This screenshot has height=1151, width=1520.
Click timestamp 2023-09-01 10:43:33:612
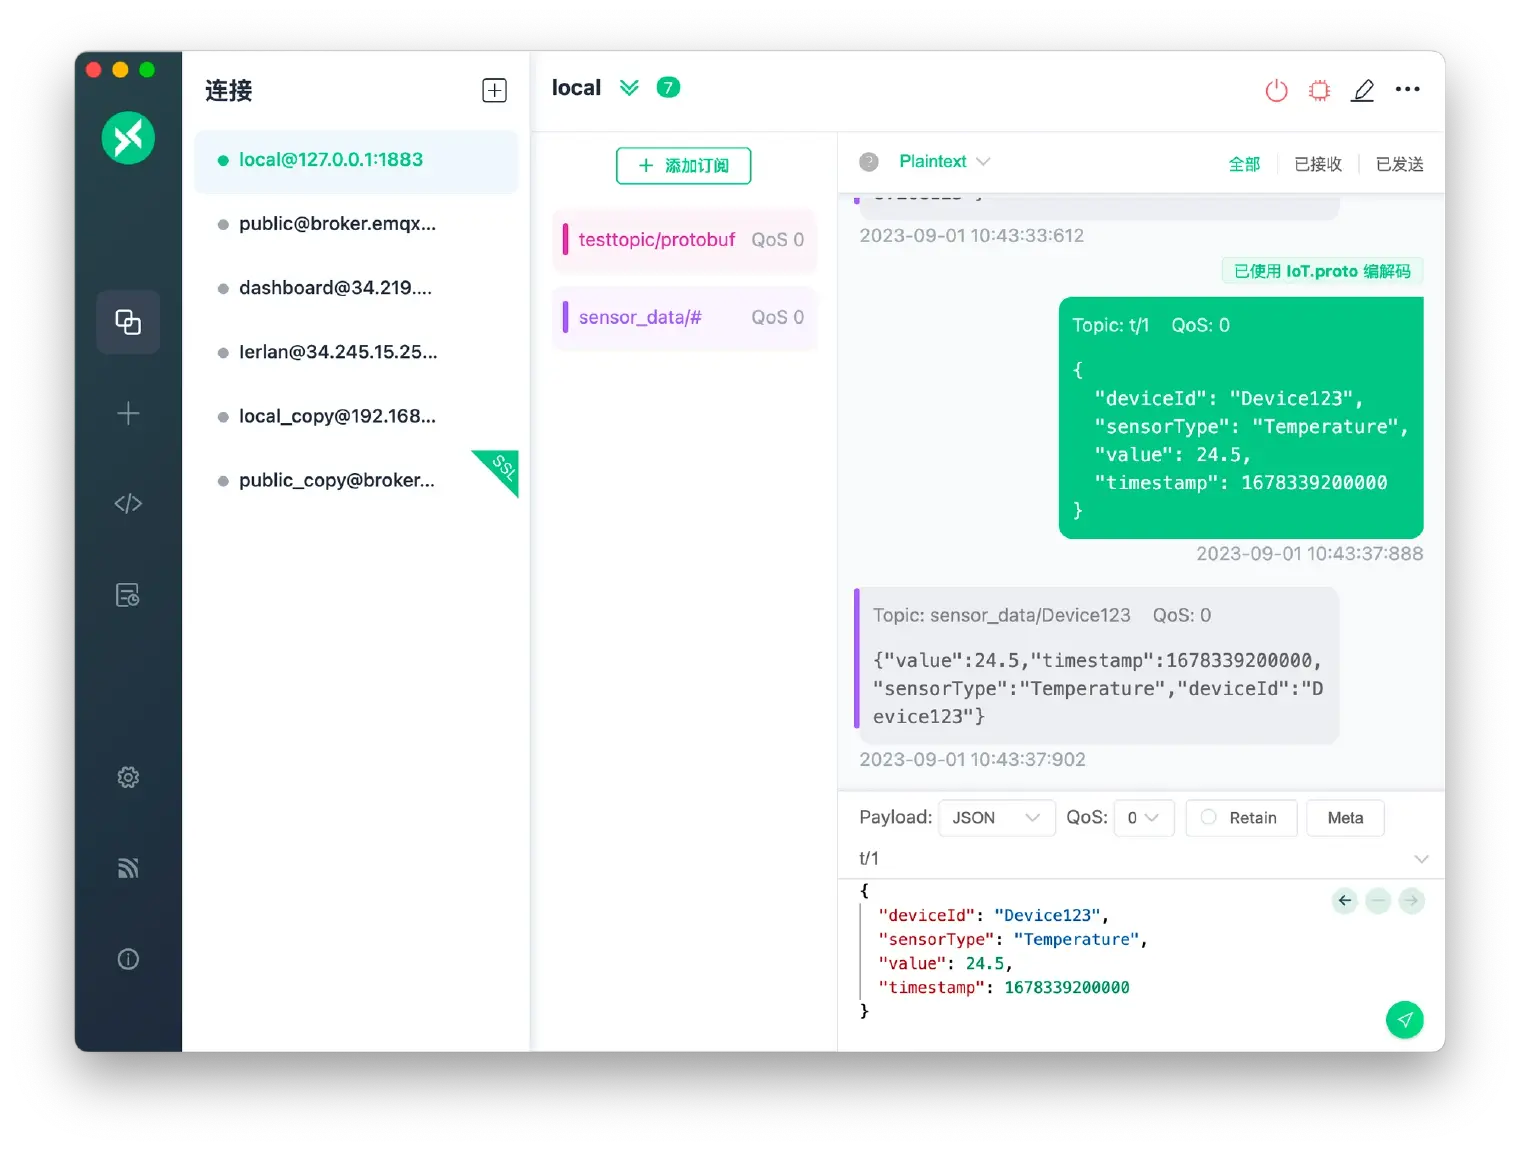[971, 236]
